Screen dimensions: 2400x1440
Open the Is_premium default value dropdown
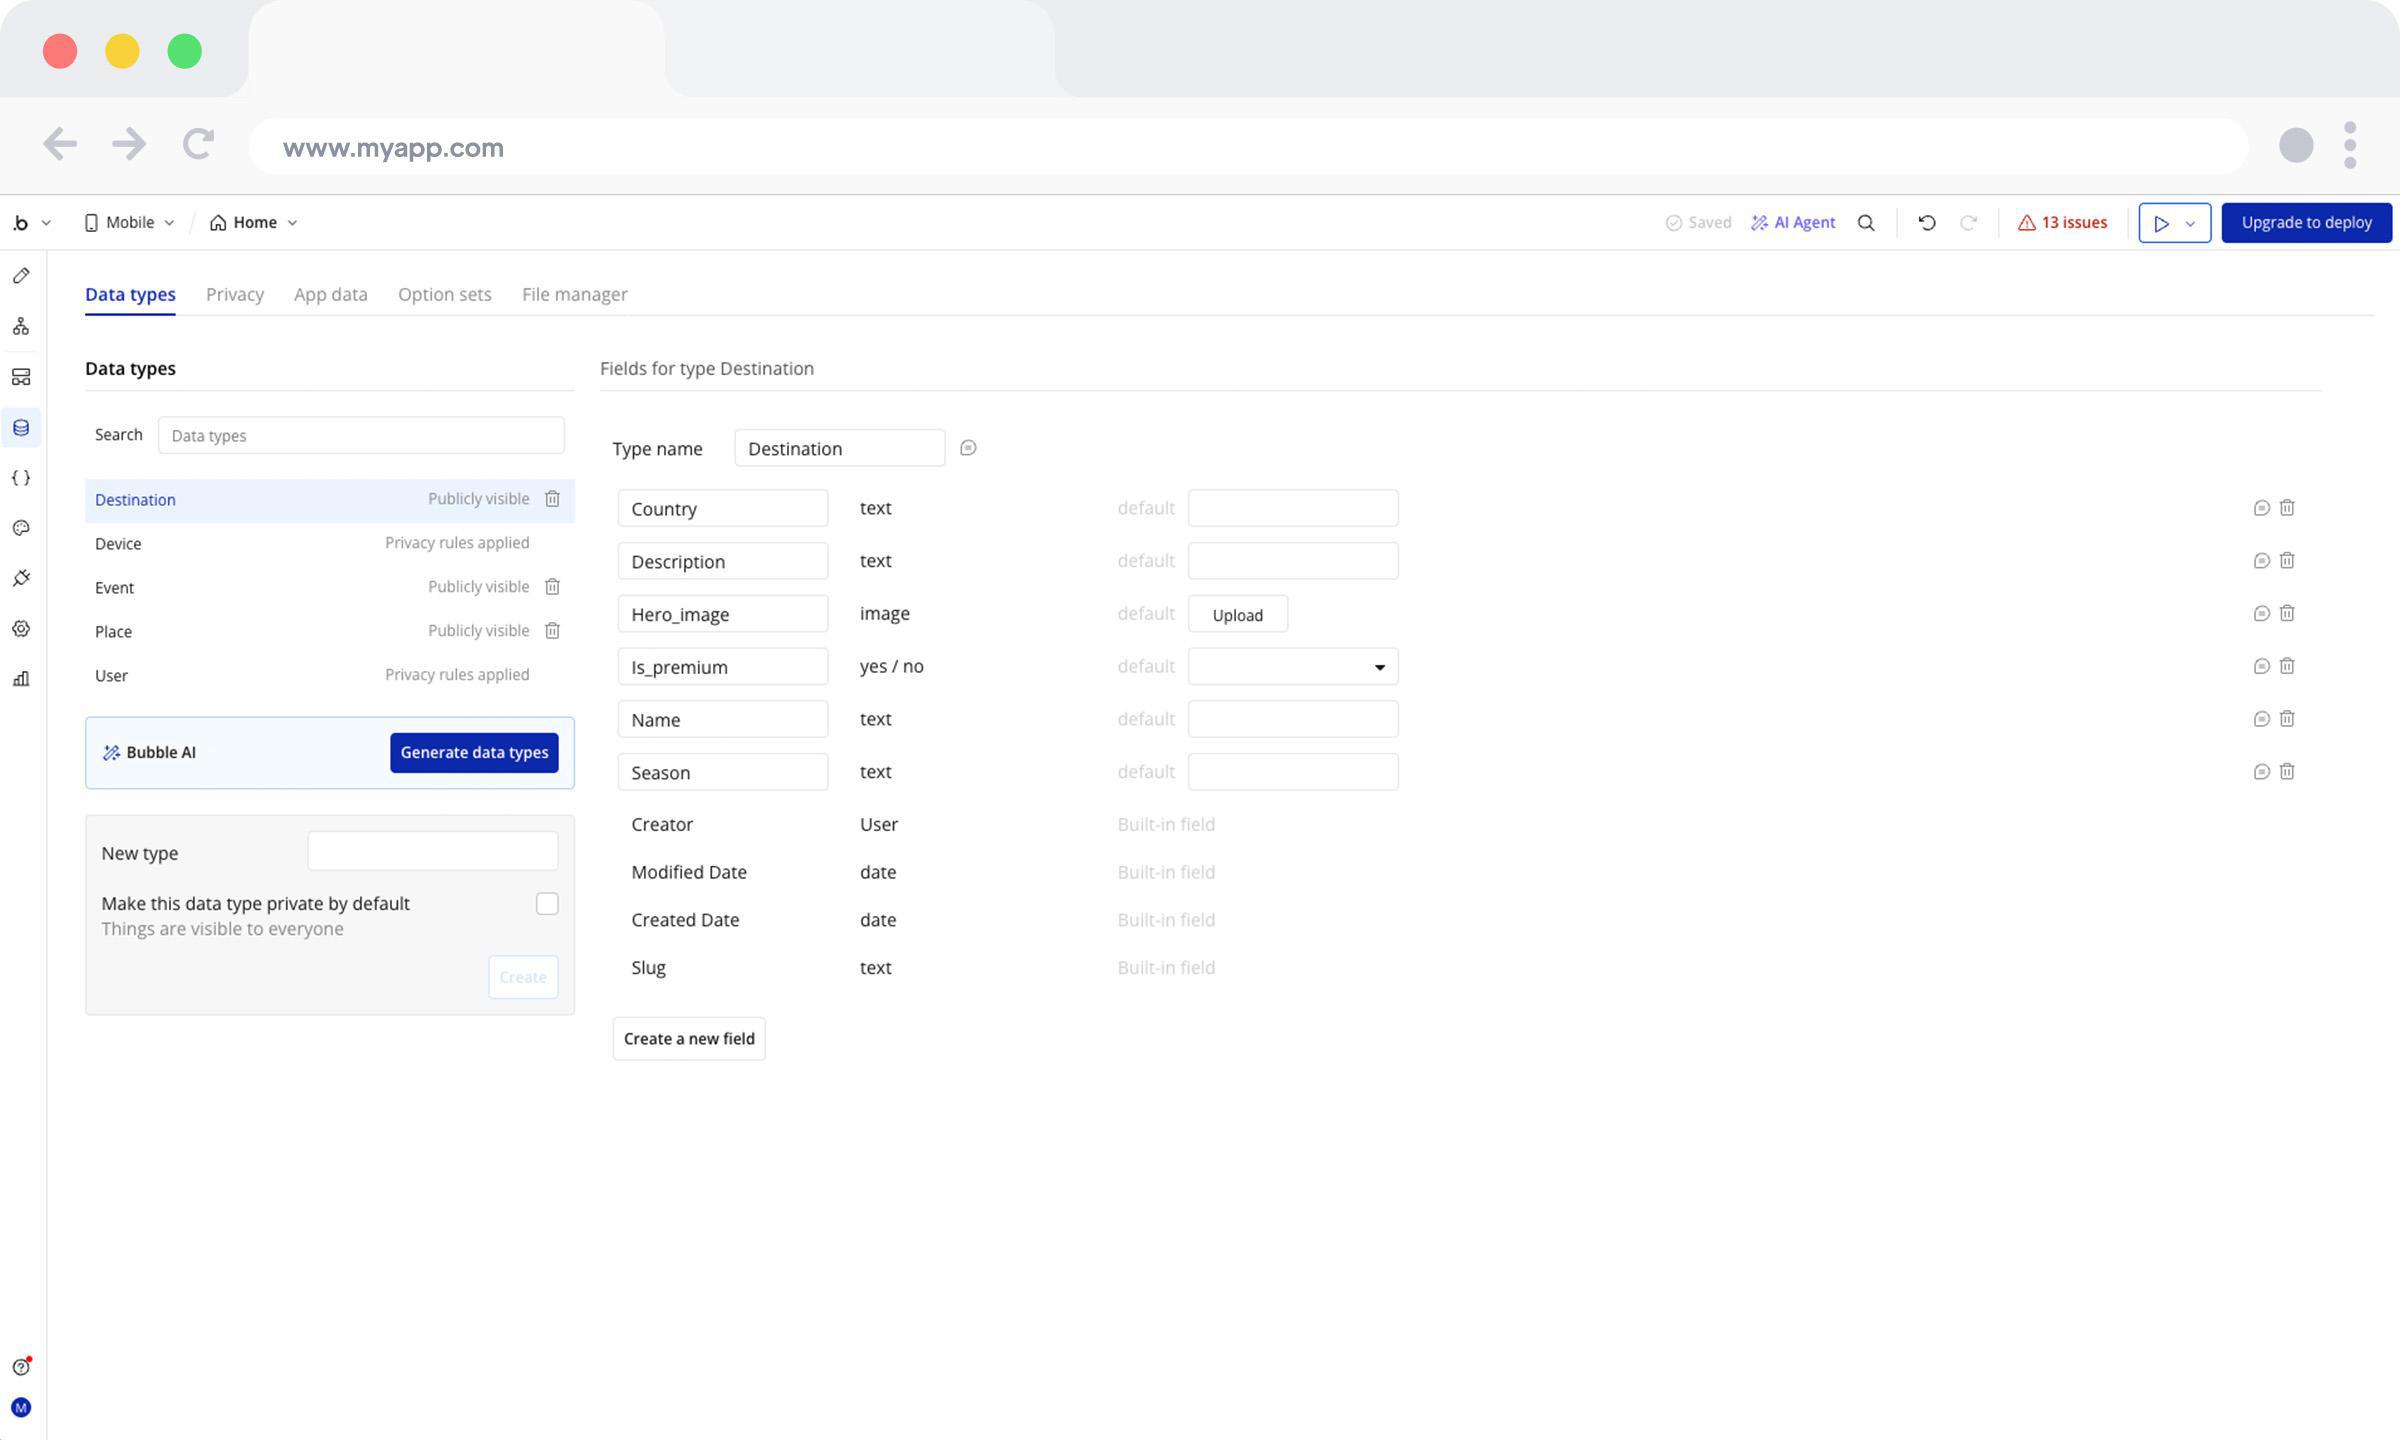(x=1292, y=667)
